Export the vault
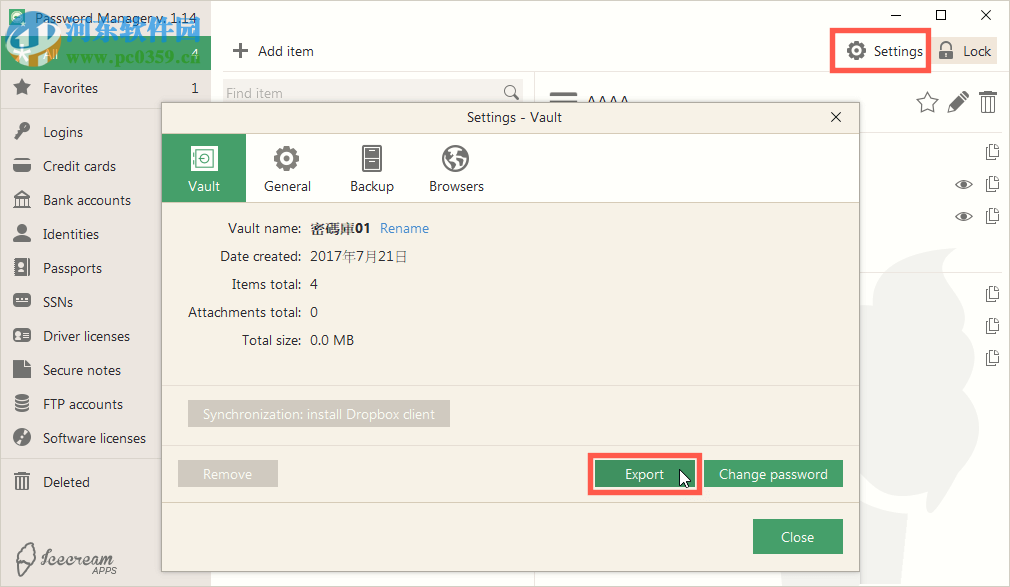Image resolution: width=1010 pixels, height=587 pixels. click(x=644, y=473)
